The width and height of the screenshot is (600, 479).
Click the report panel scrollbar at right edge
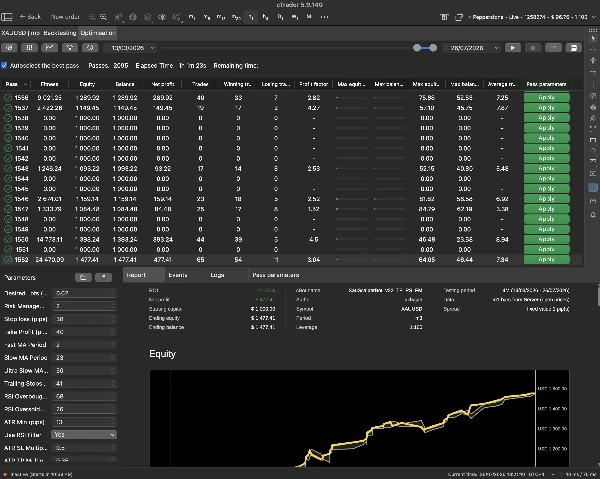598,295
